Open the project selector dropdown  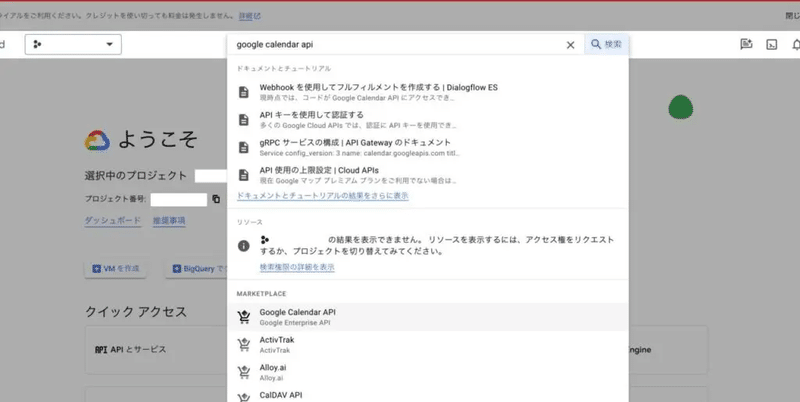(73, 44)
